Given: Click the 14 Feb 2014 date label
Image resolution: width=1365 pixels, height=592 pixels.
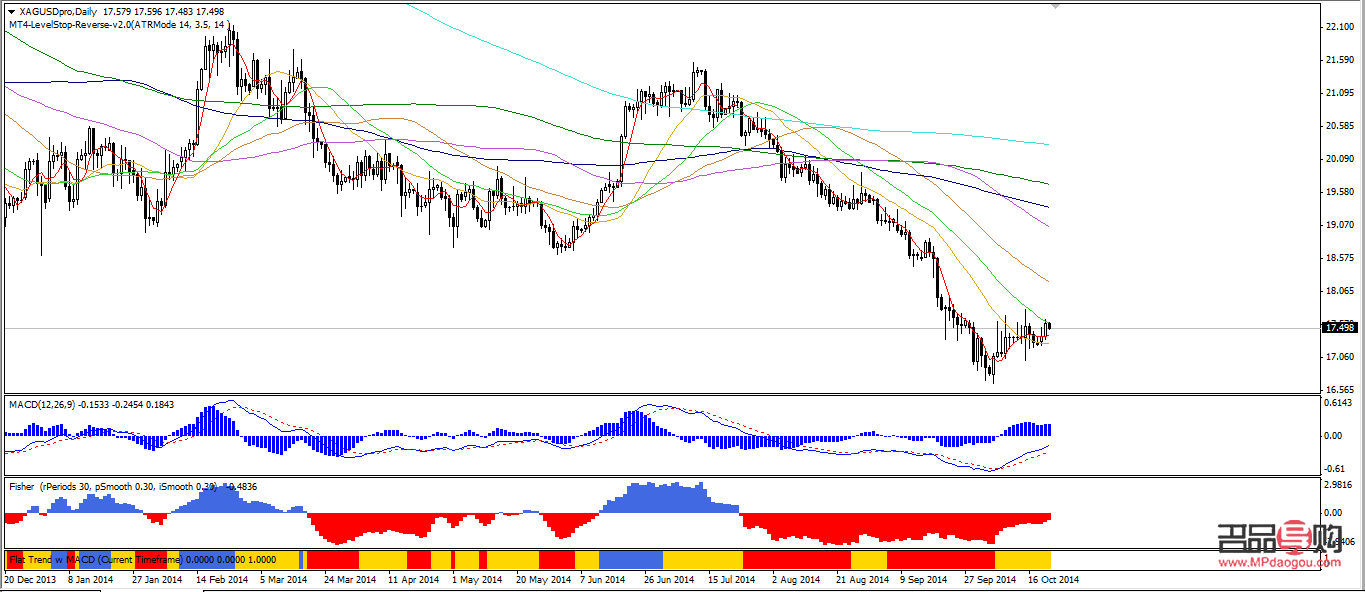Looking at the screenshot, I should (x=222, y=579).
